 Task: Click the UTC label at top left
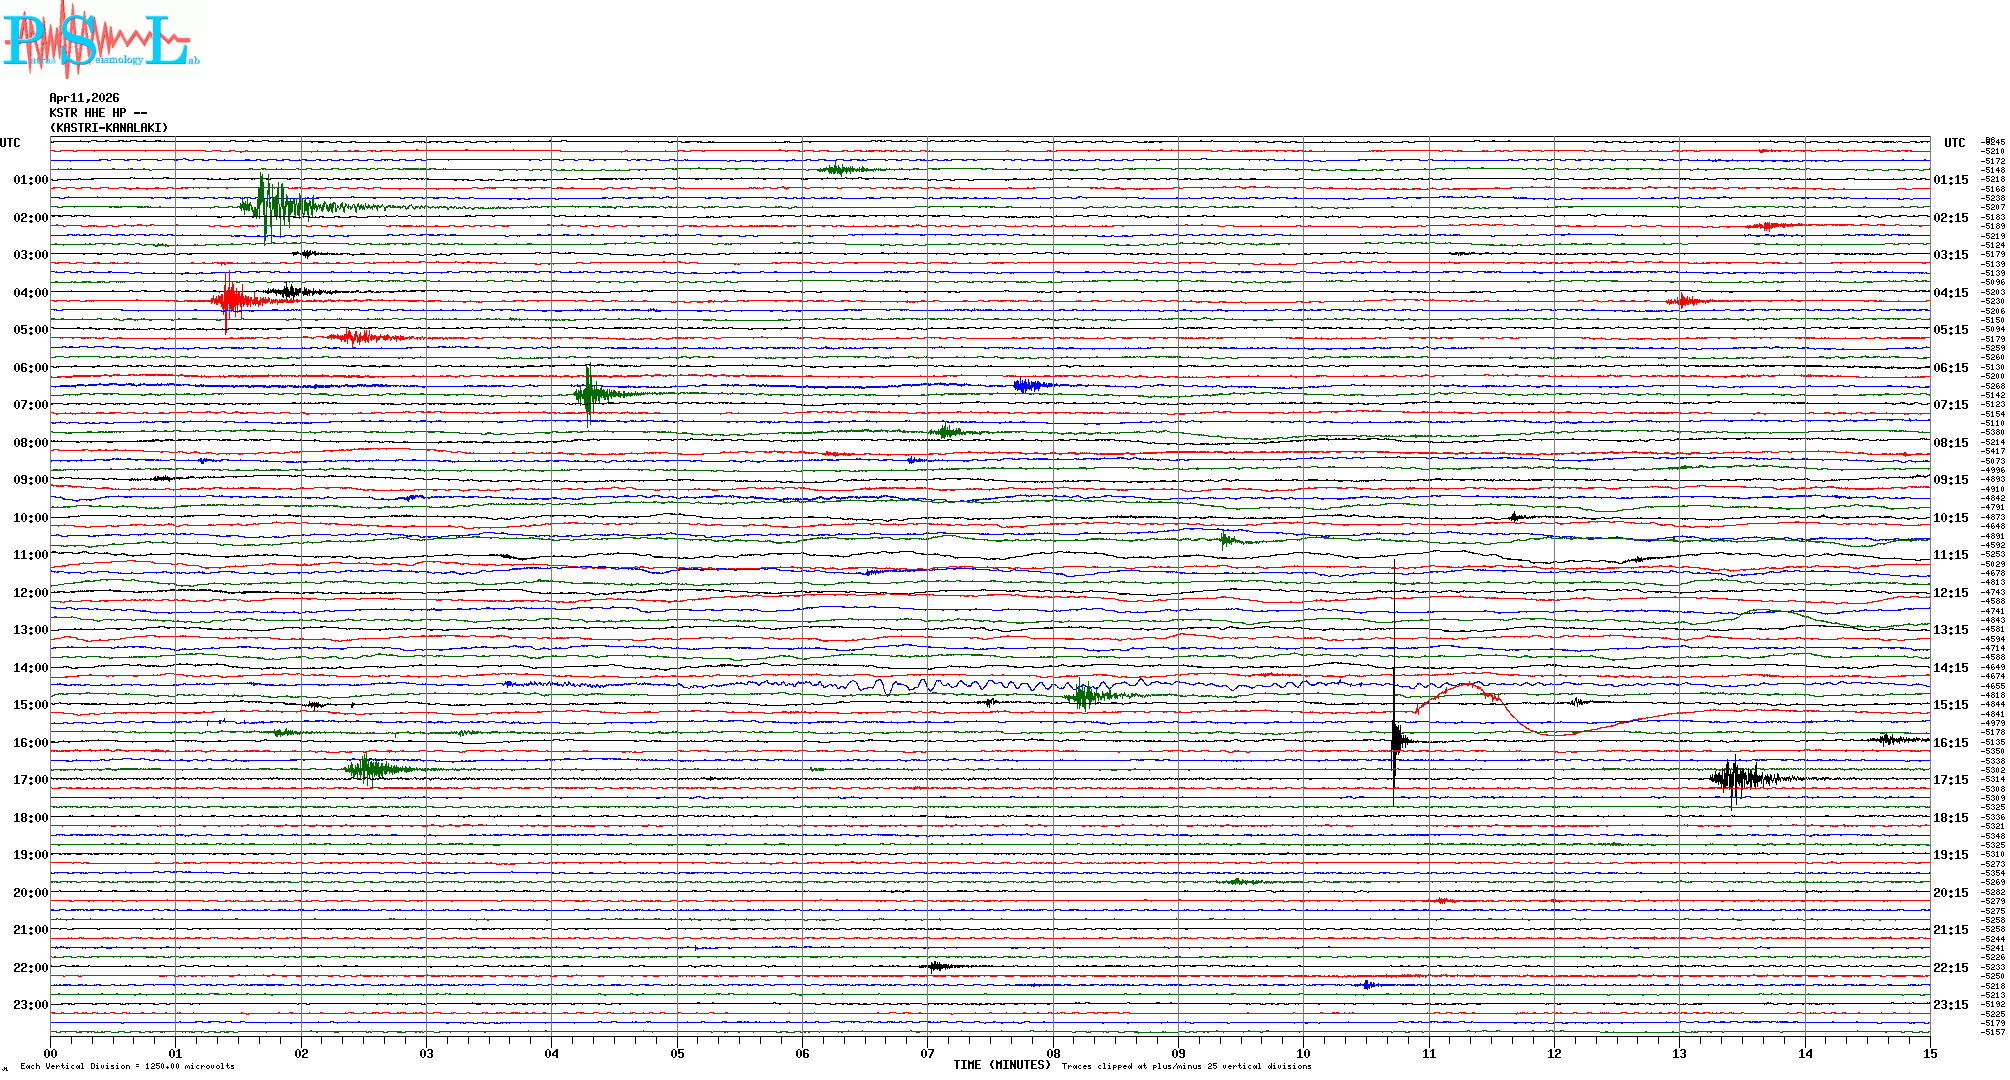[x=10, y=143]
